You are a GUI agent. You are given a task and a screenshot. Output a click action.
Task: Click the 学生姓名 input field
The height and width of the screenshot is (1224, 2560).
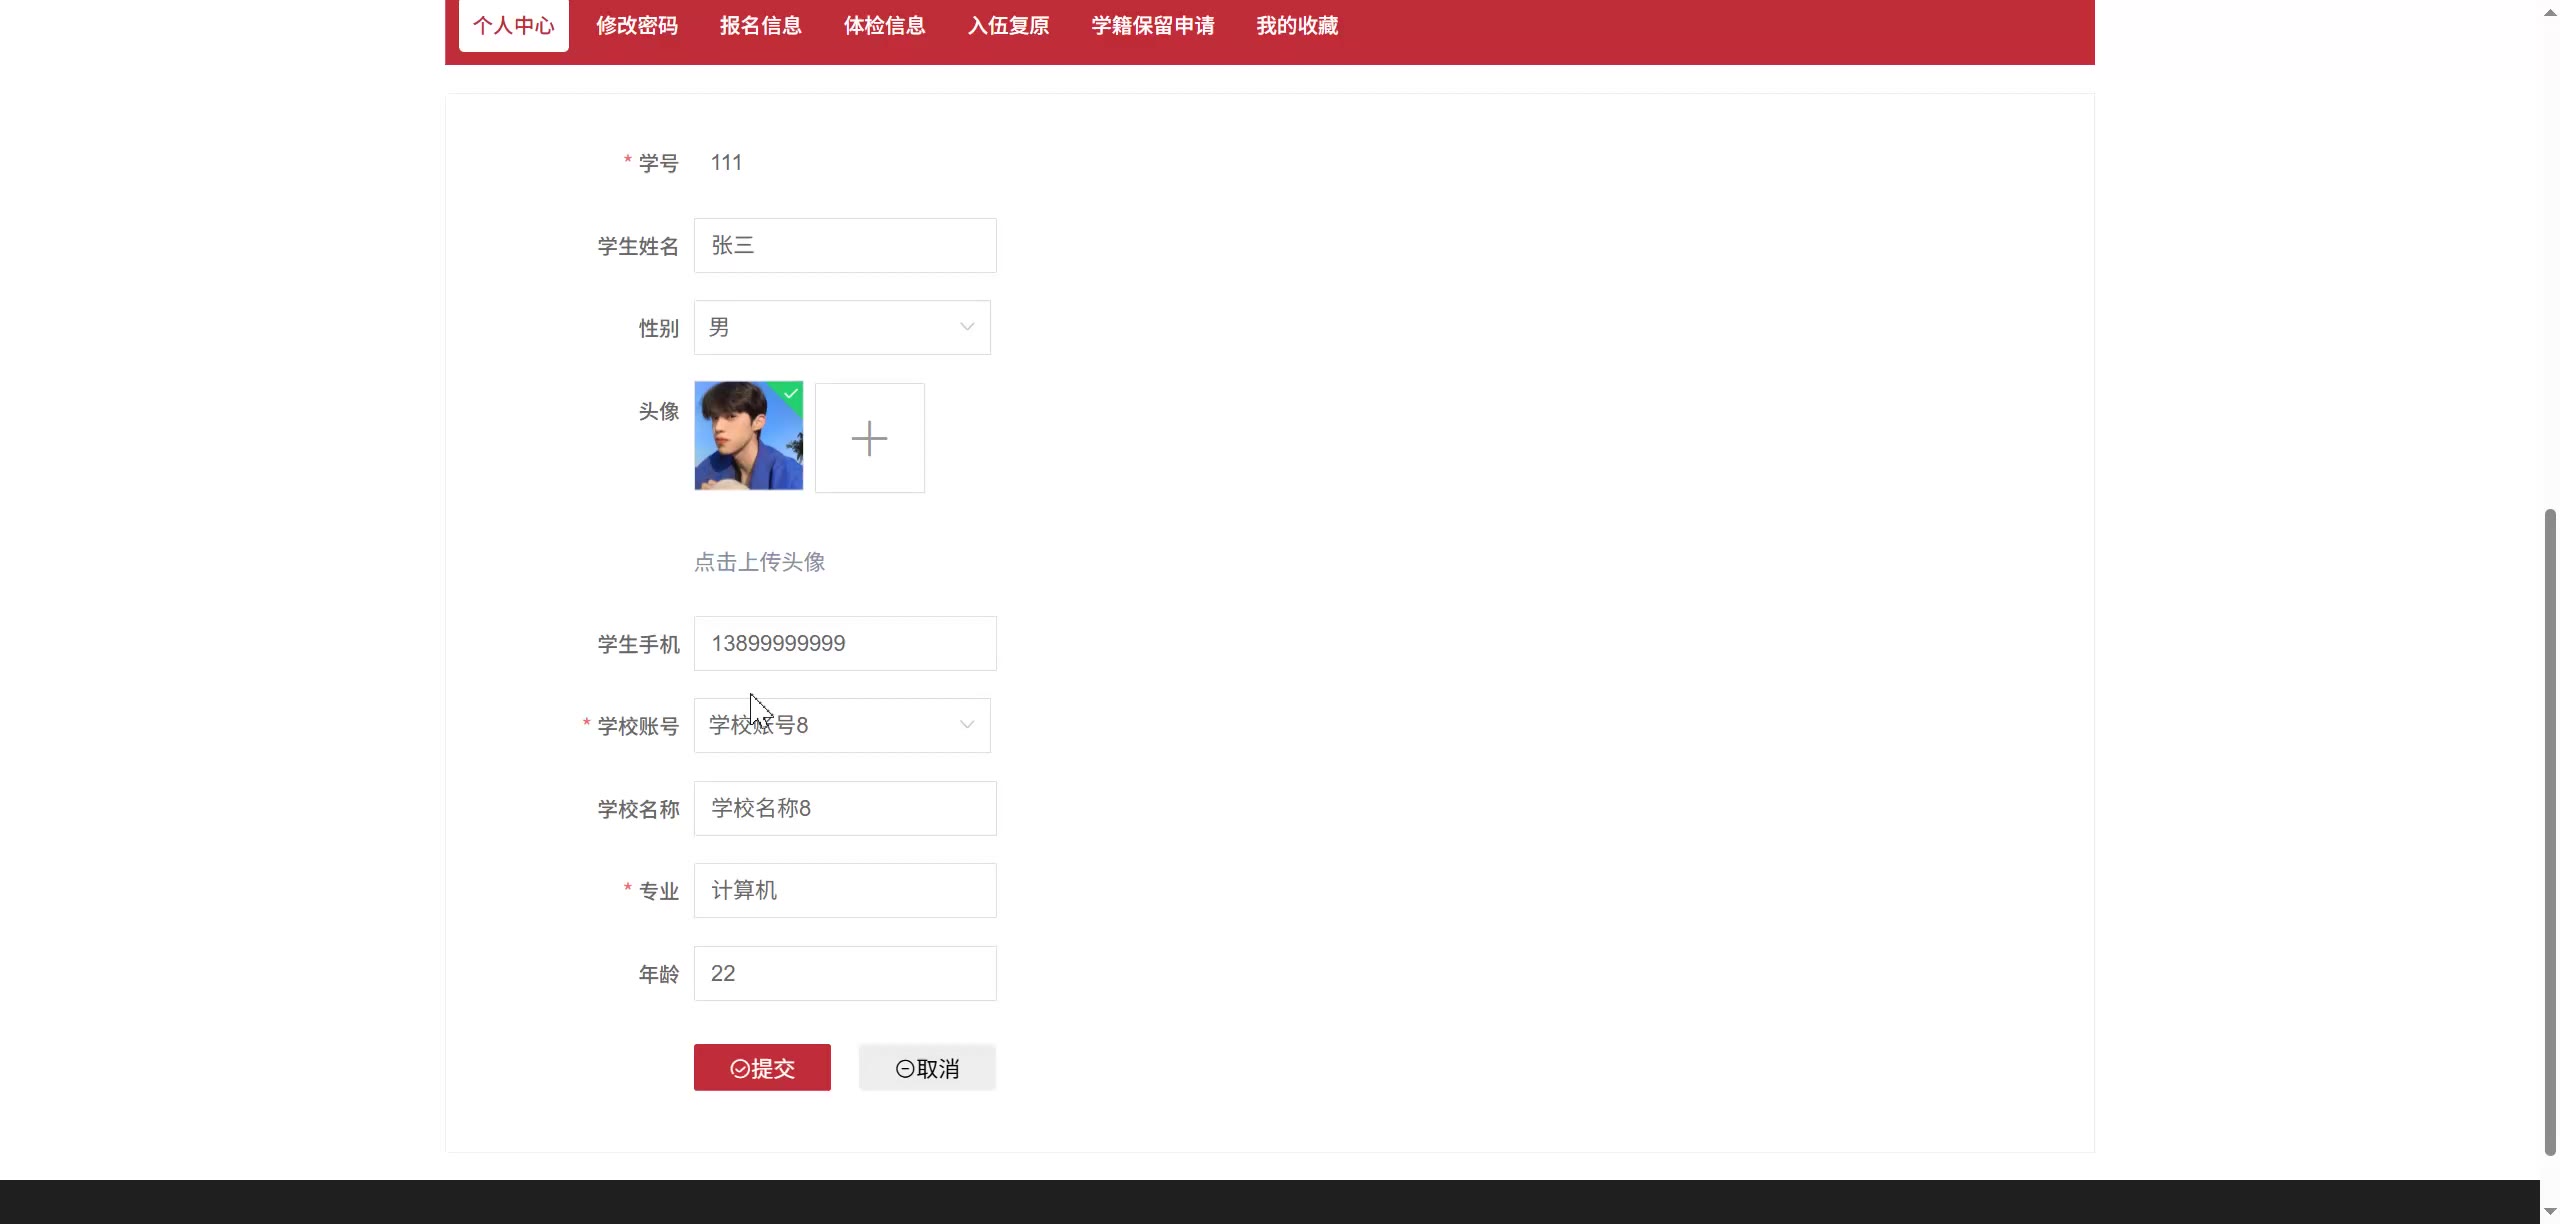click(844, 246)
